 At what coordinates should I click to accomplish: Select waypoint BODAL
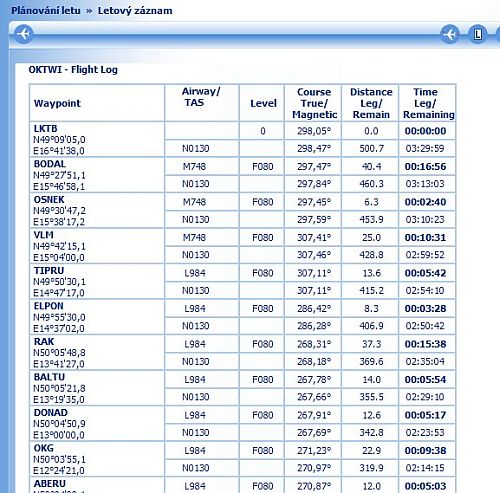[x=50, y=164]
